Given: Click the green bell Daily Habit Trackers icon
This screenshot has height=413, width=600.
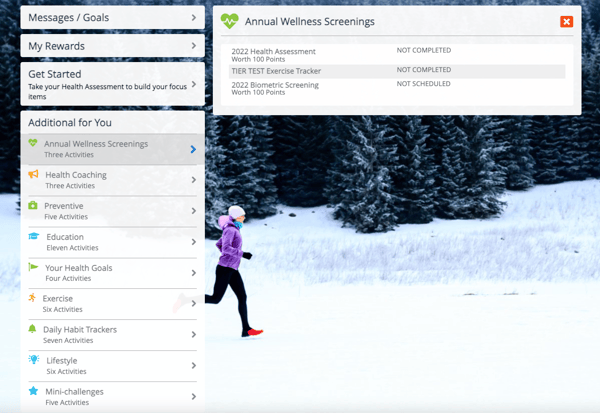Looking at the screenshot, I should pyautogui.click(x=33, y=329).
